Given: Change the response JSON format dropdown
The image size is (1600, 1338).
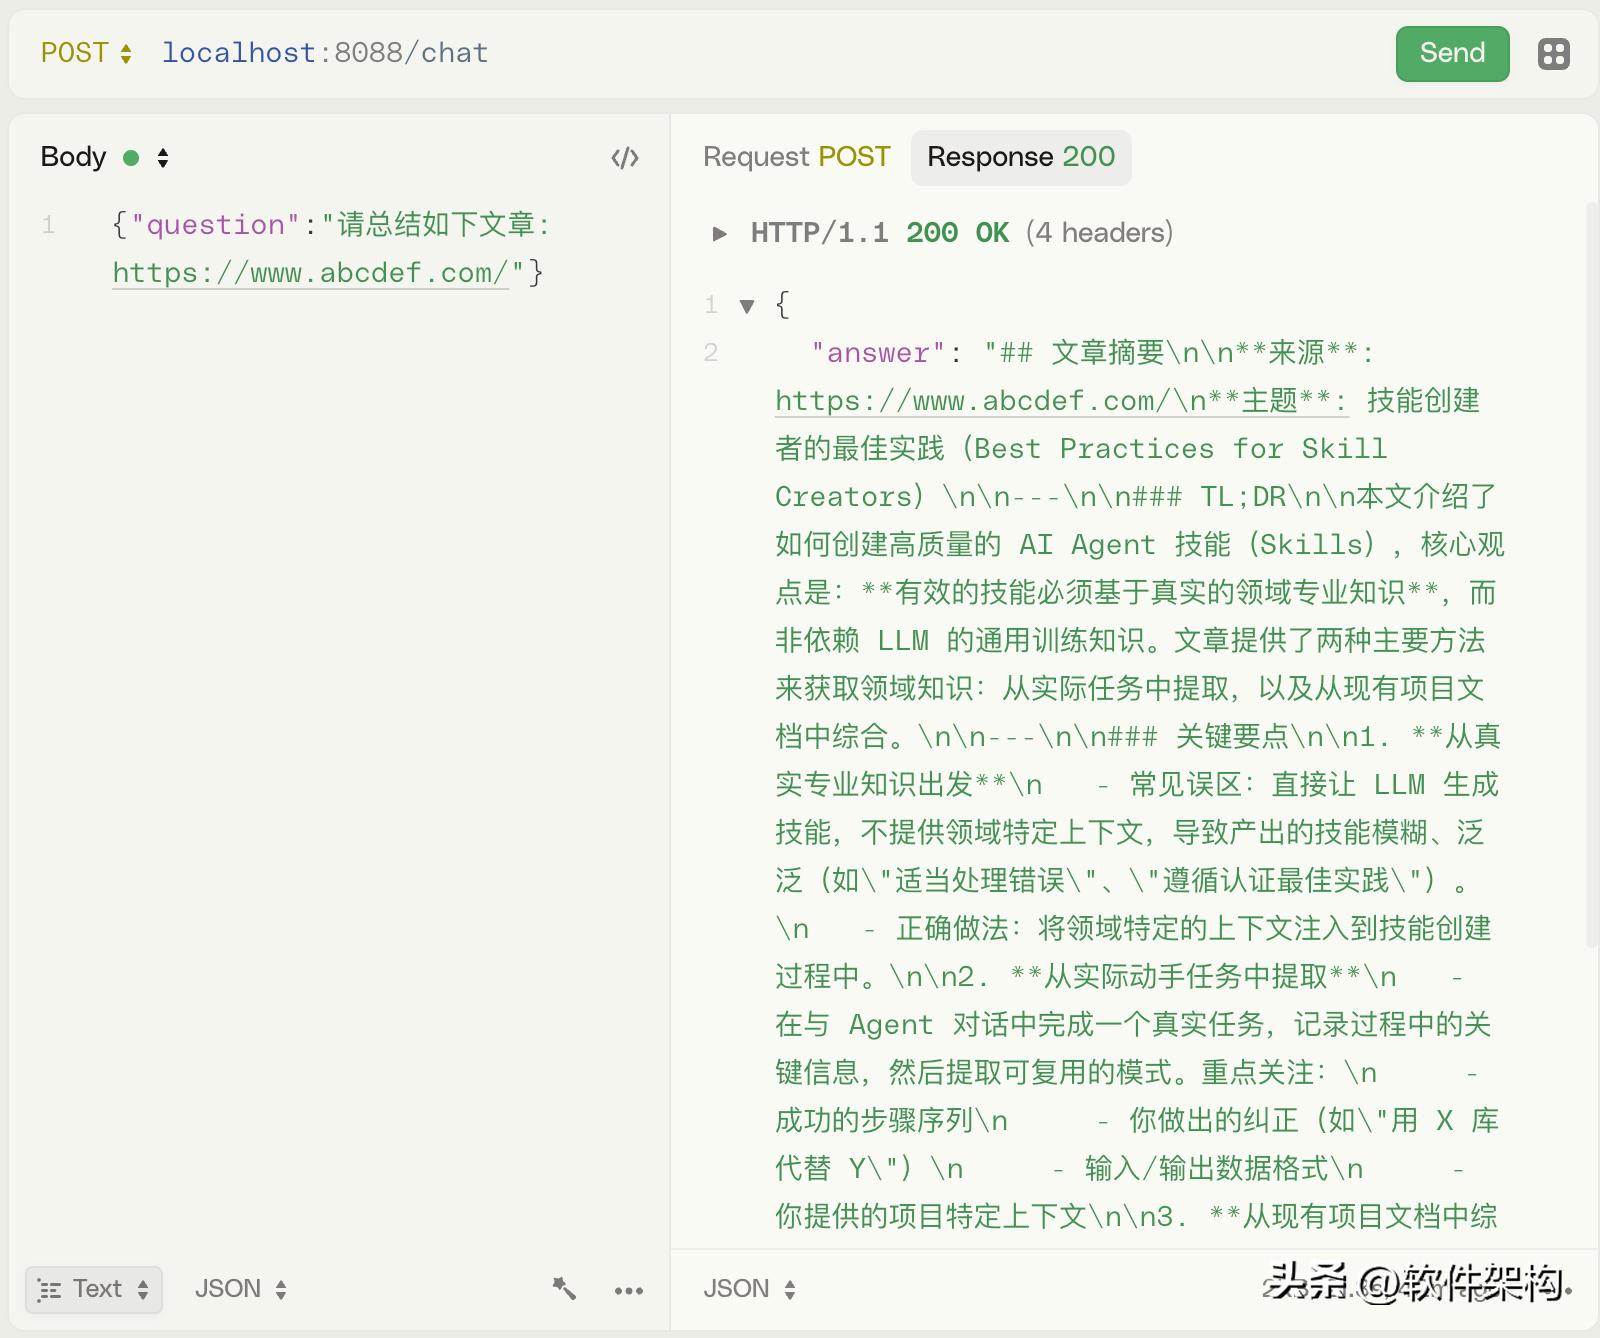Looking at the screenshot, I should point(749,1289).
